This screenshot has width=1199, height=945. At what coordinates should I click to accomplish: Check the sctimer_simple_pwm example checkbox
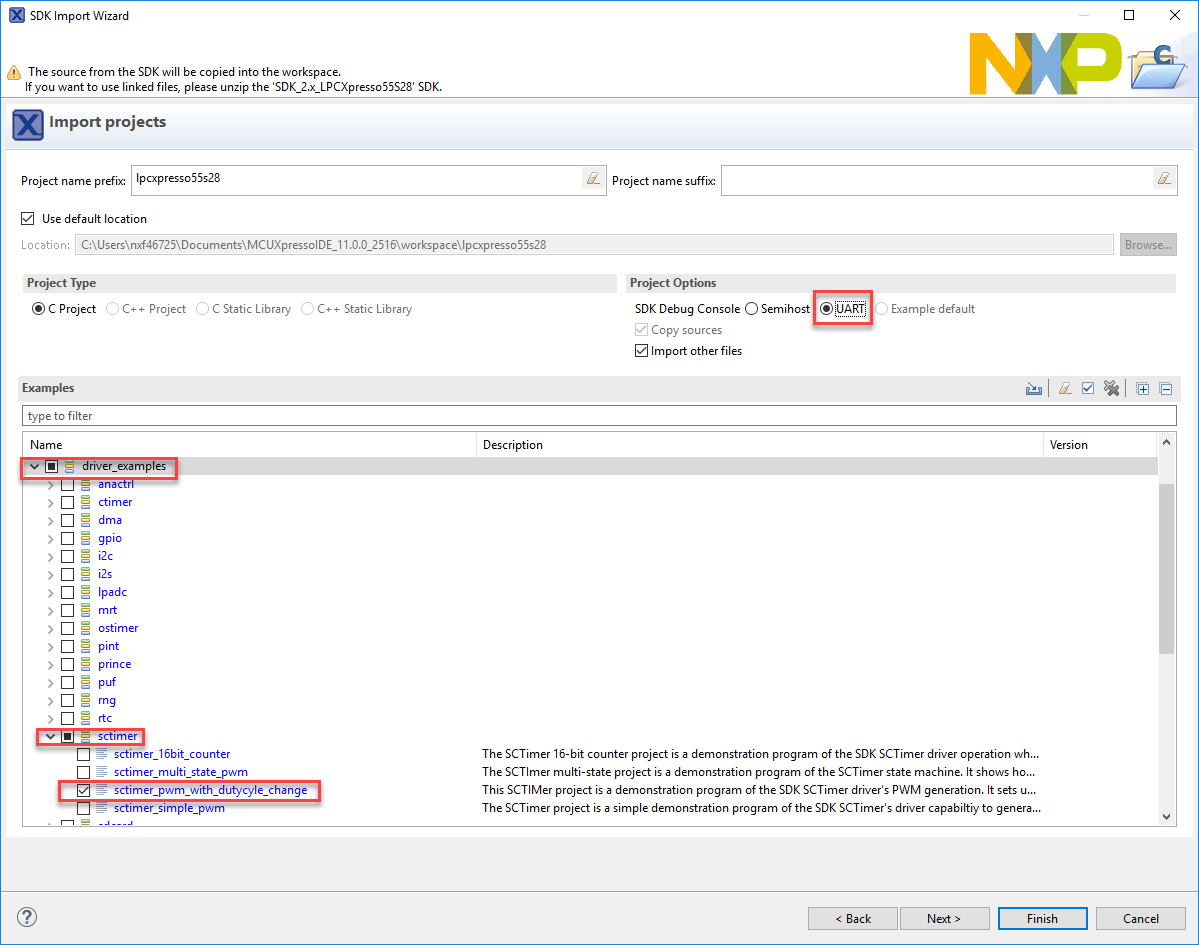[84, 808]
